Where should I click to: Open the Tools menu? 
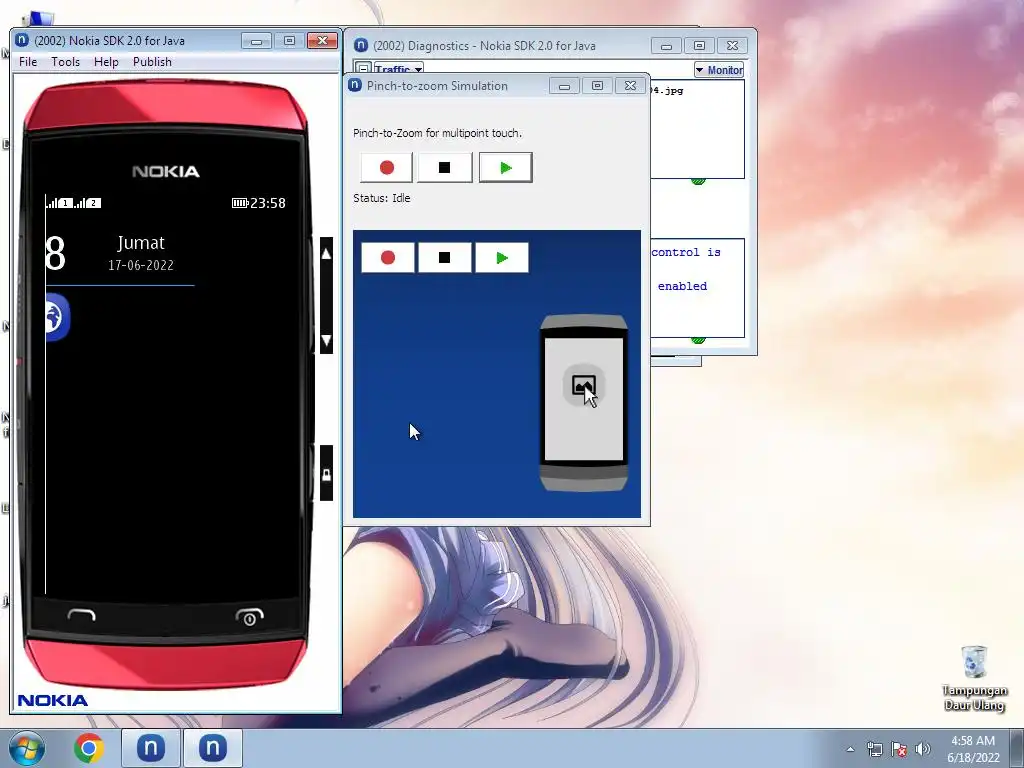(x=65, y=61)
